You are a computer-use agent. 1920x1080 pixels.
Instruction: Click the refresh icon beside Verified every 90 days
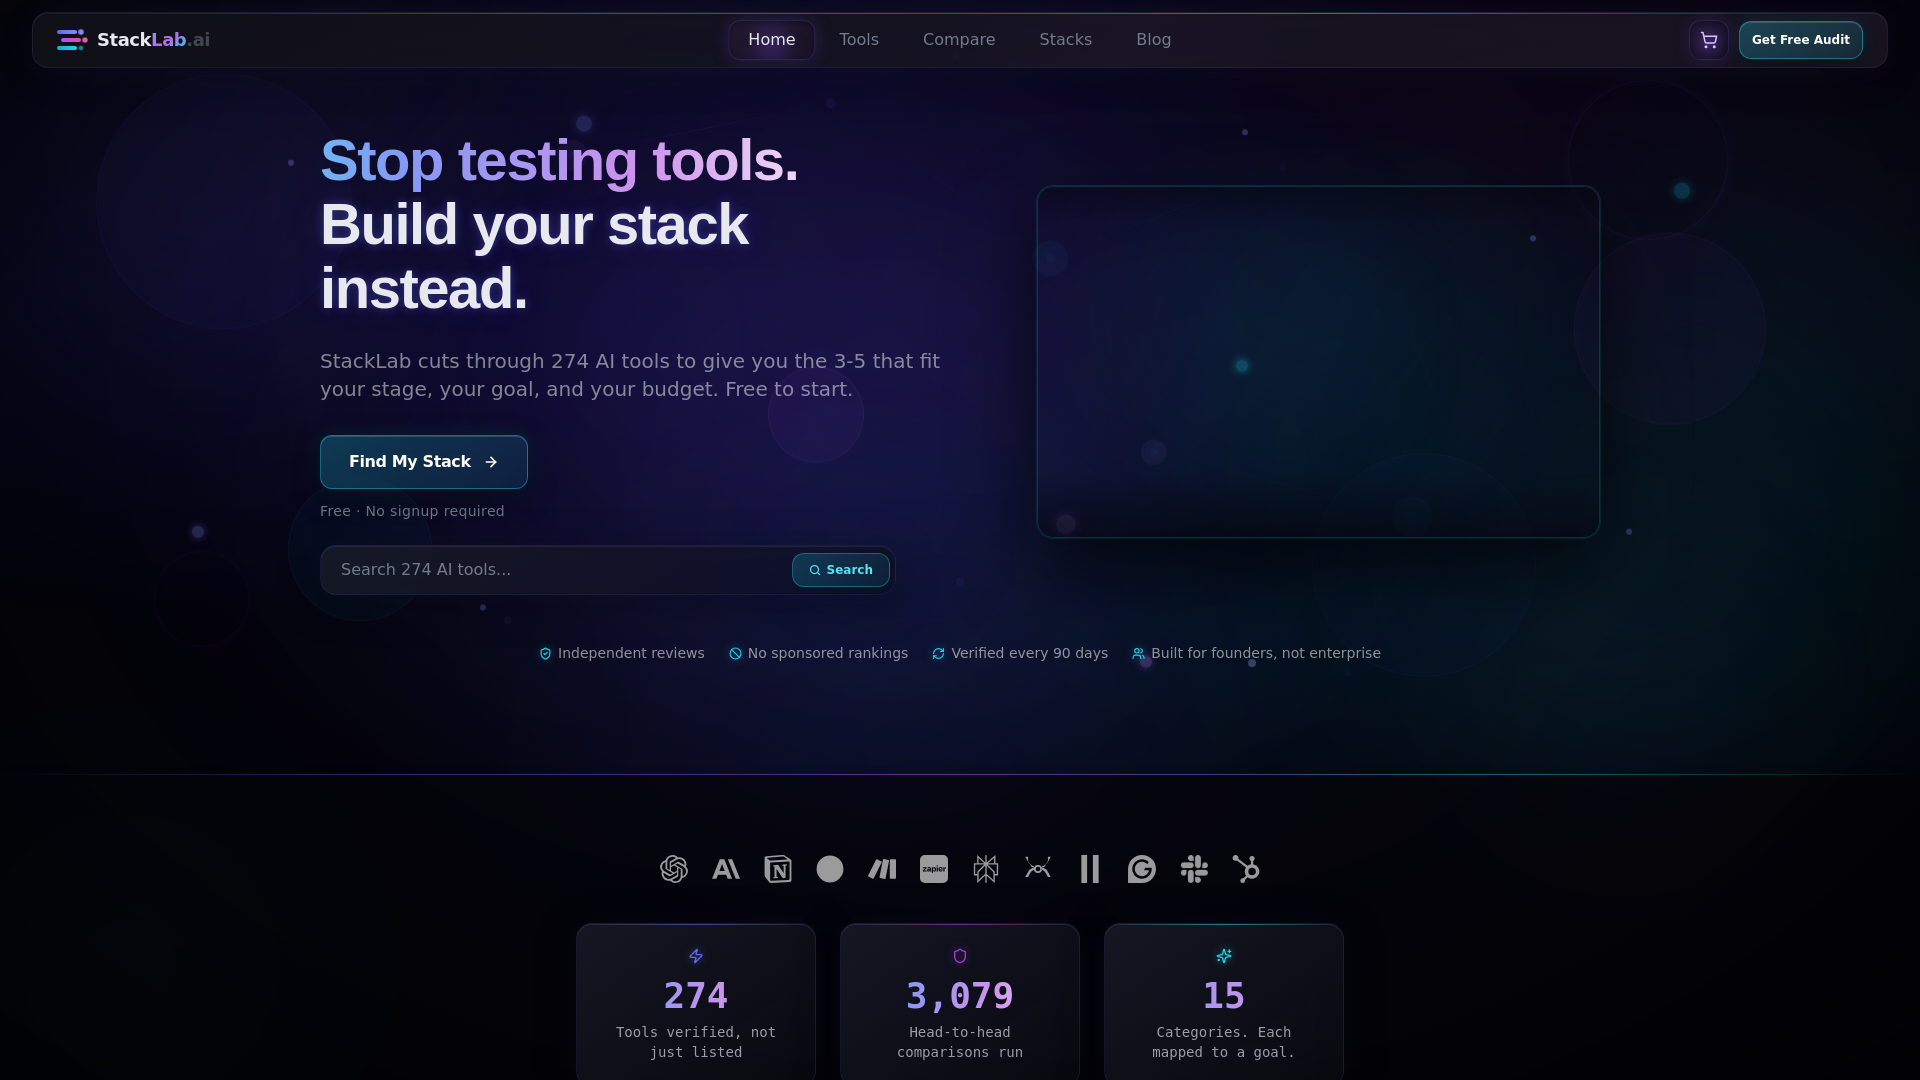pos(939,654)
